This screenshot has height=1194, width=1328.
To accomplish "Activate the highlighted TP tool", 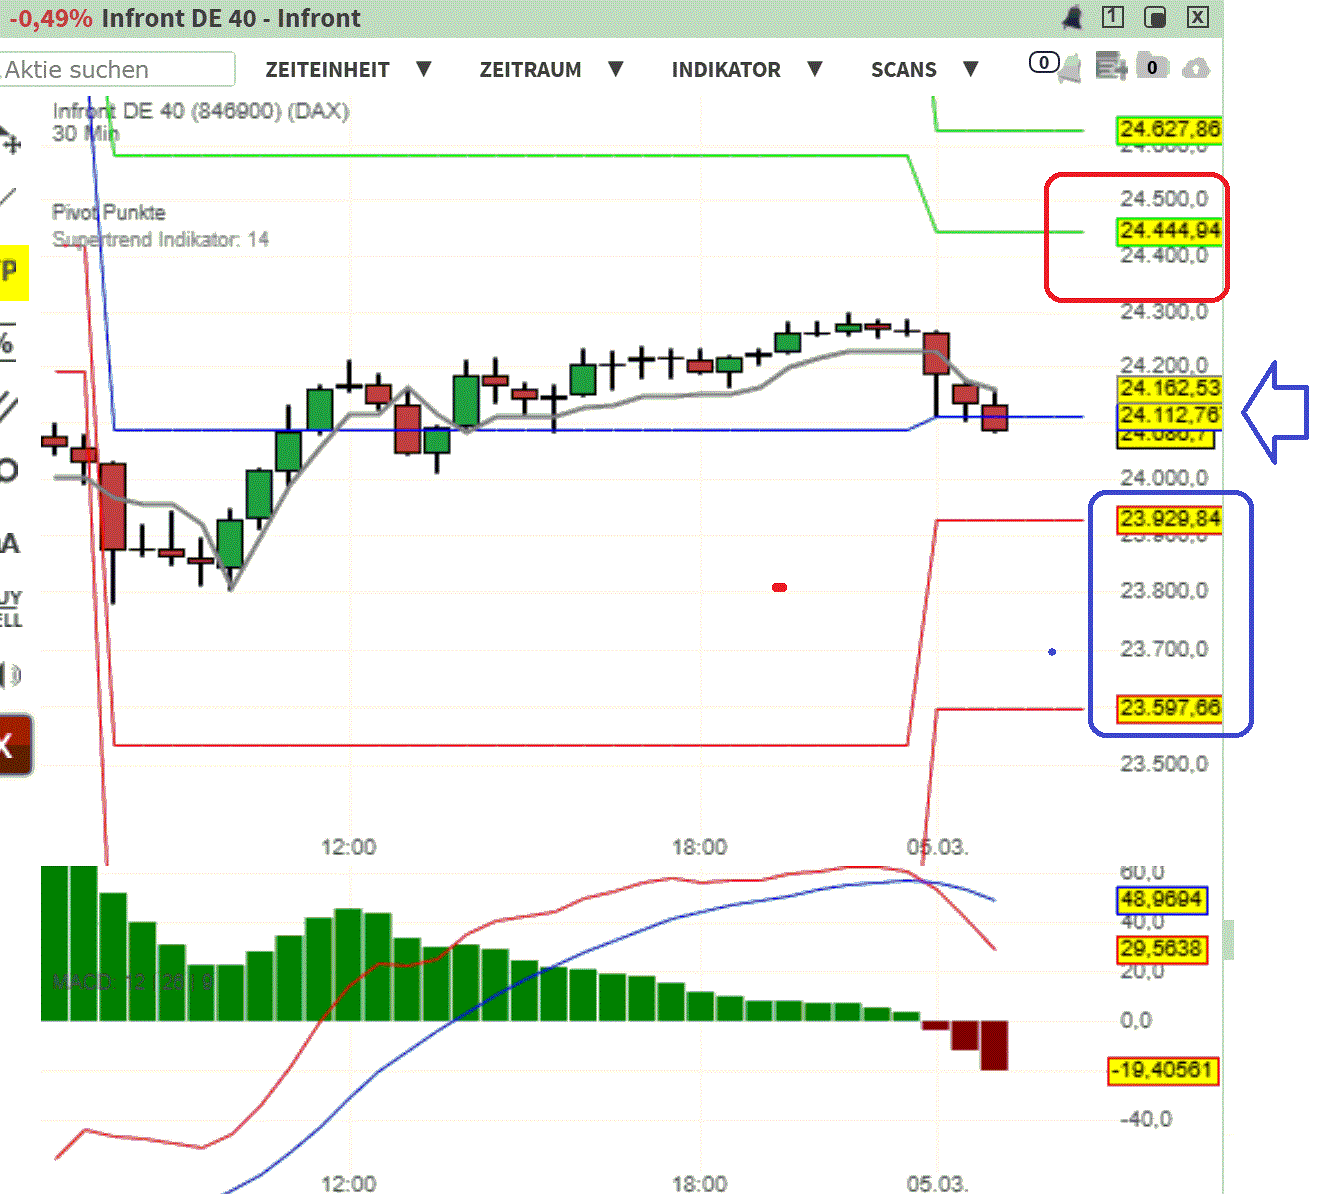I will click(x=10, y=272).
